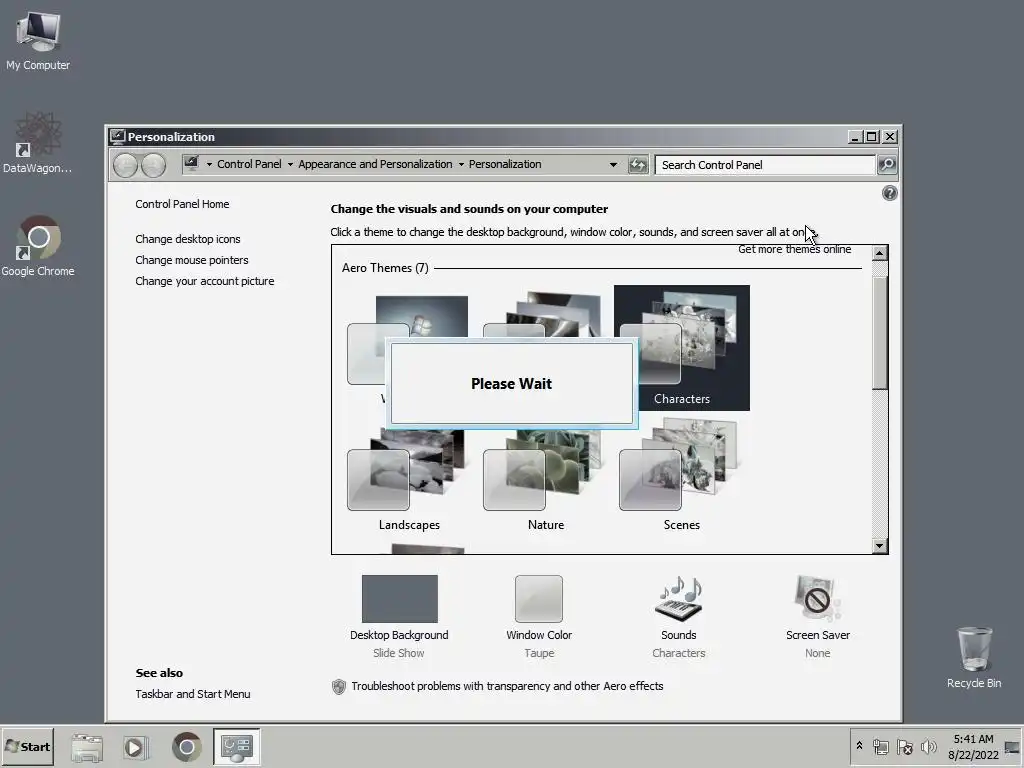This screenshot has height=768, width=1024.
Task: Focus the Search Control Panel field
Action: [765, 165]
